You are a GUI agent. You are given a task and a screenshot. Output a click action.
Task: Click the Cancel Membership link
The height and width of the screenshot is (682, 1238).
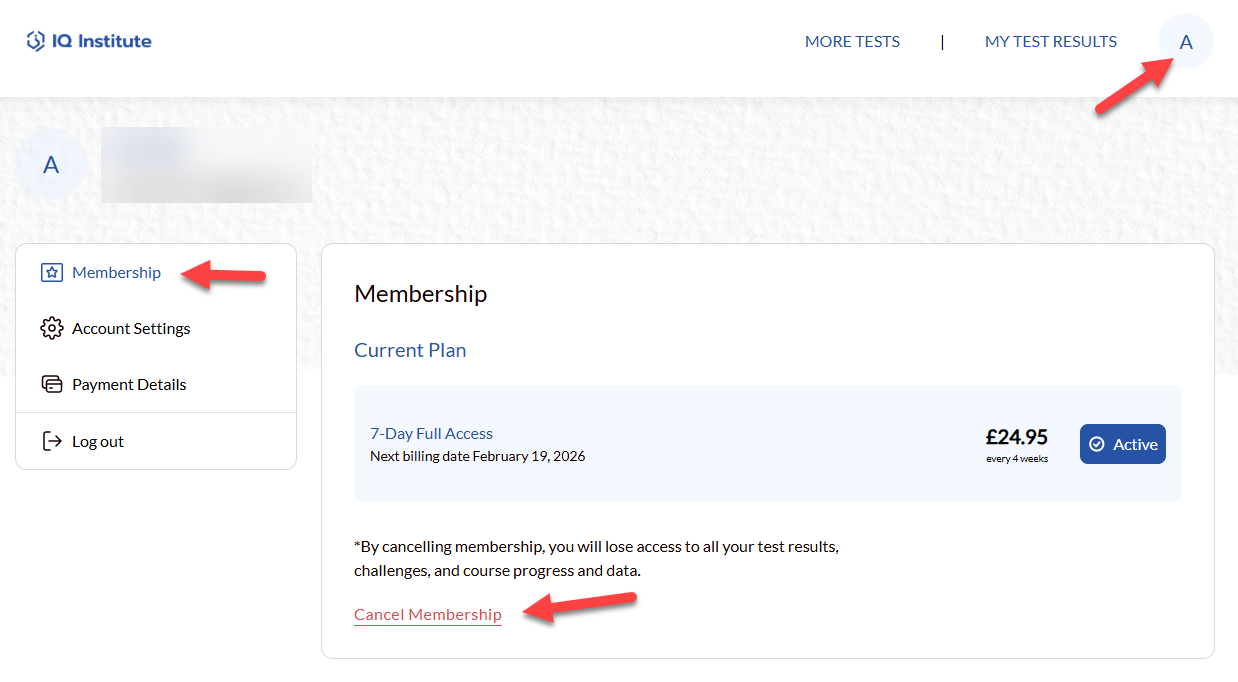[x=428, y=614]
